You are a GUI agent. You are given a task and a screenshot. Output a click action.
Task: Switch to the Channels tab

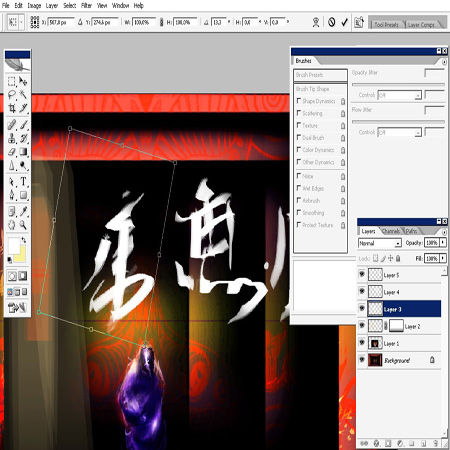[390, 231]
